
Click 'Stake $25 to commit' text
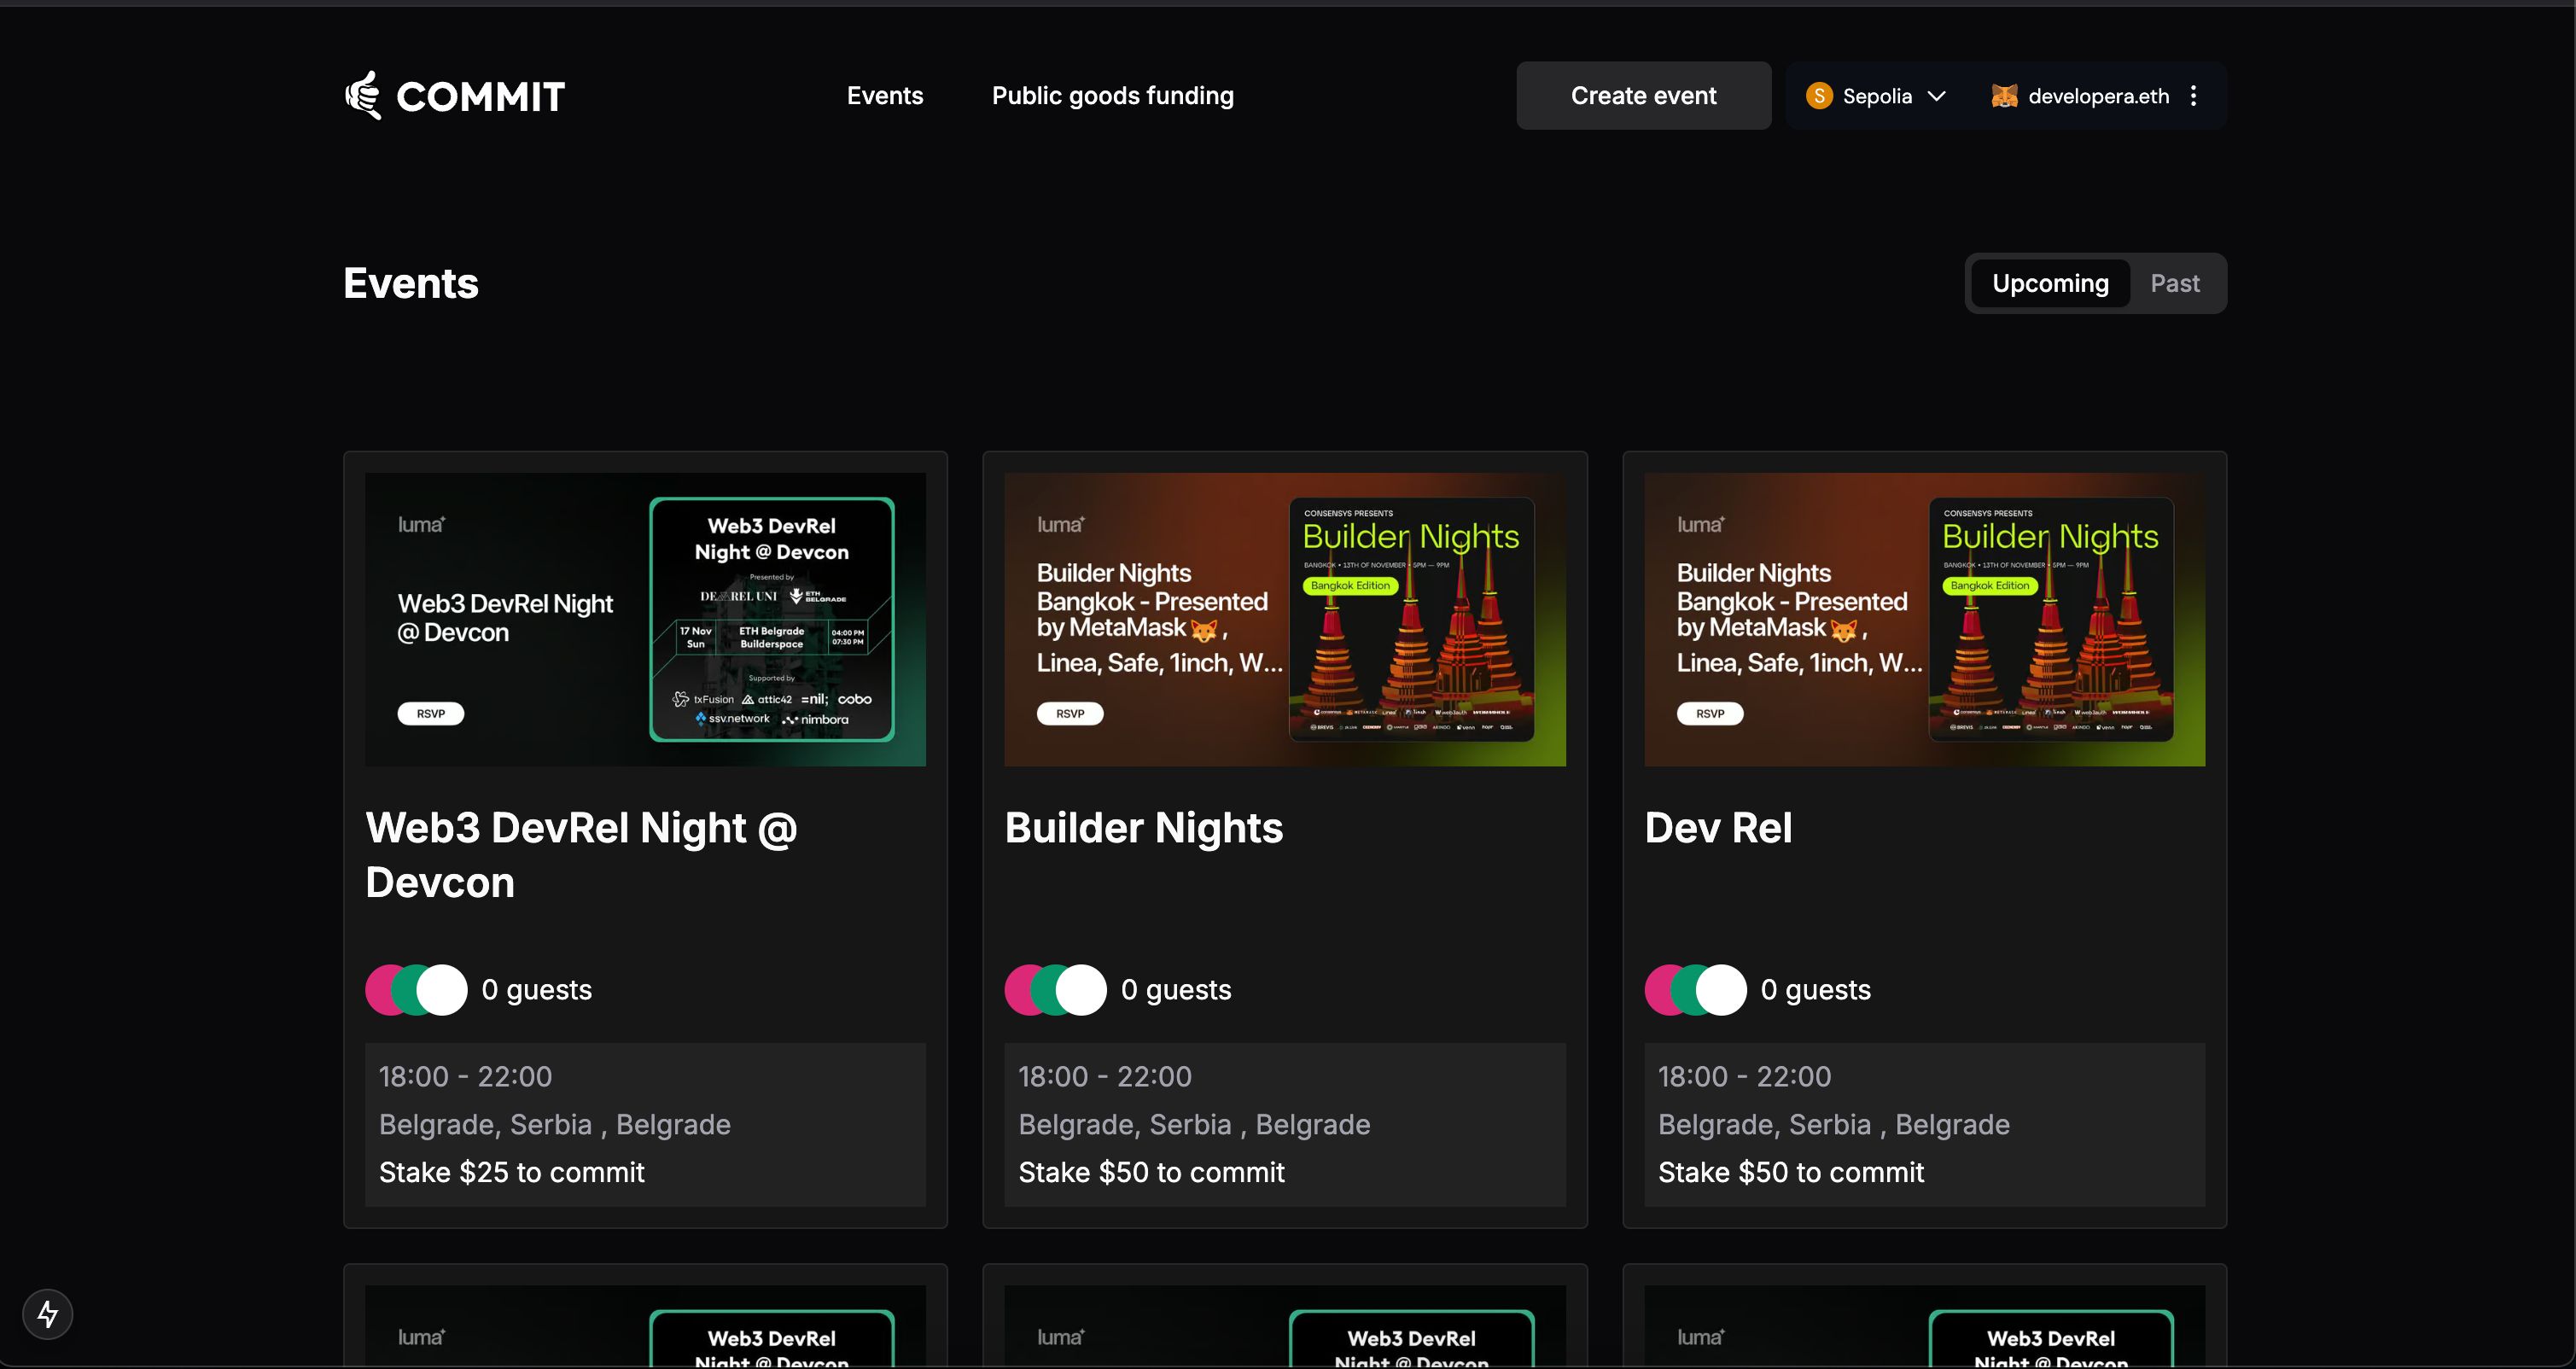point(512,1172)
